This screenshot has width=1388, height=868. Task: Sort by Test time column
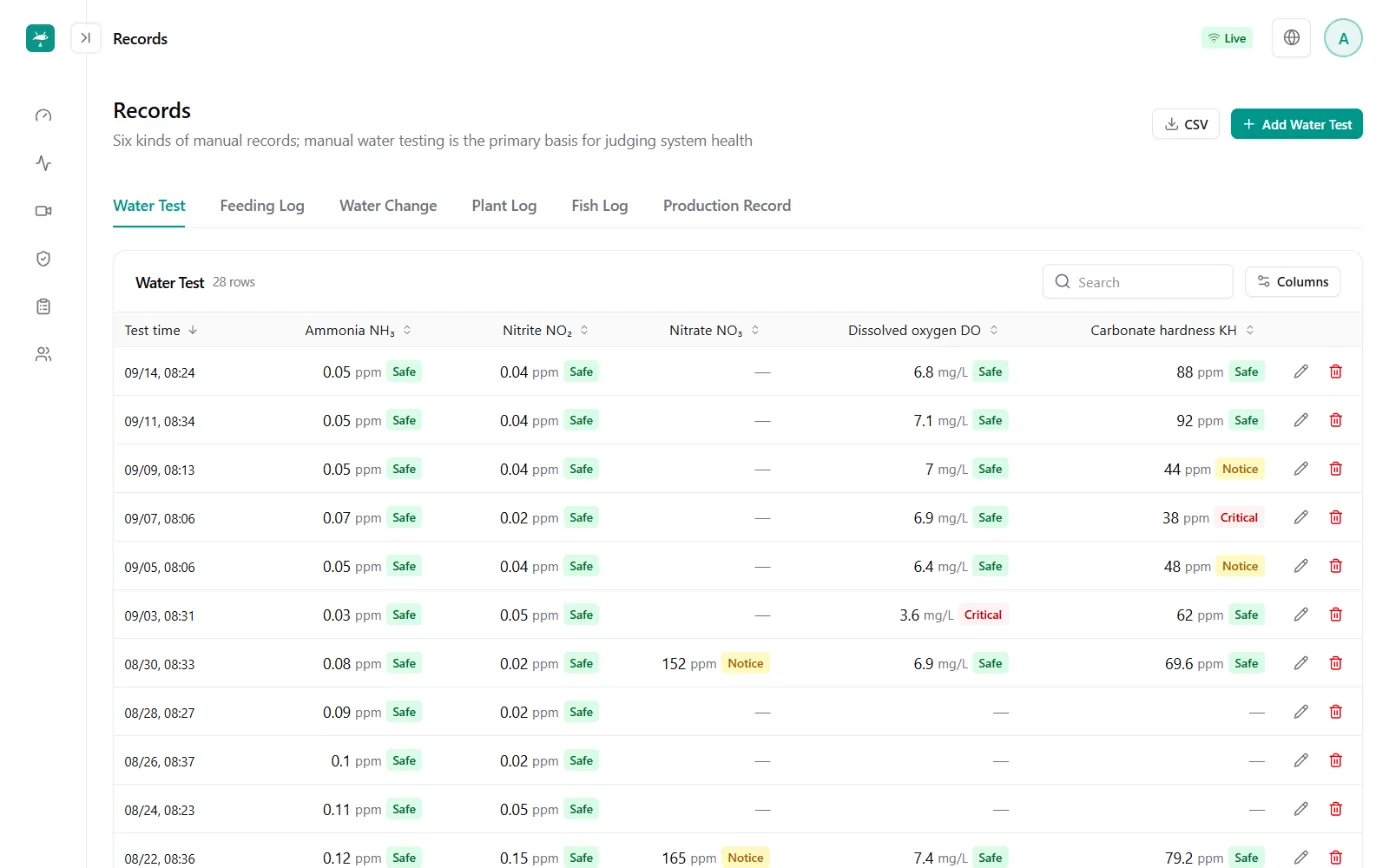pos(161,330)
